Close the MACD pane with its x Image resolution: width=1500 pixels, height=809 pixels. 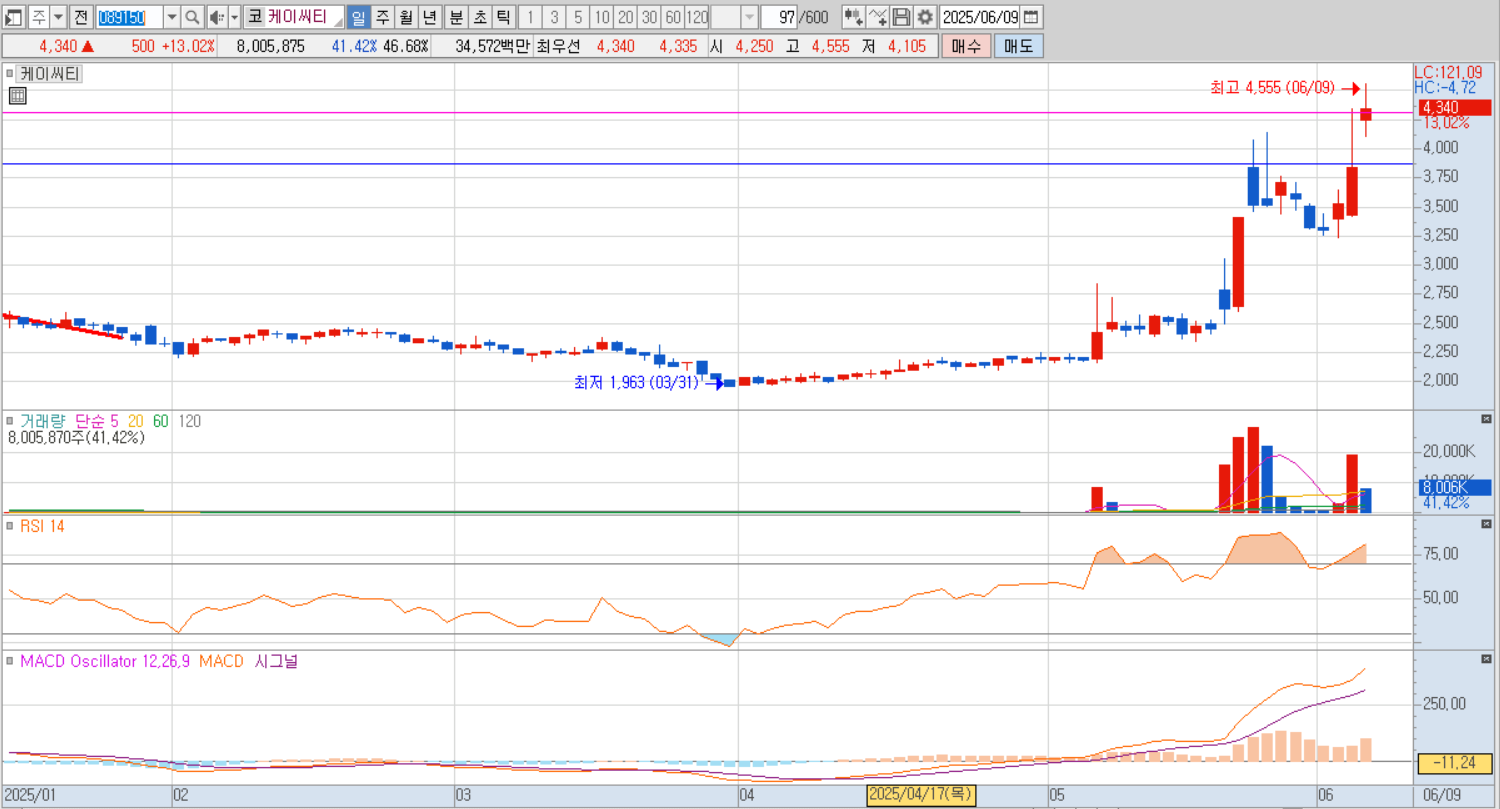click(x=1485, y=658)
